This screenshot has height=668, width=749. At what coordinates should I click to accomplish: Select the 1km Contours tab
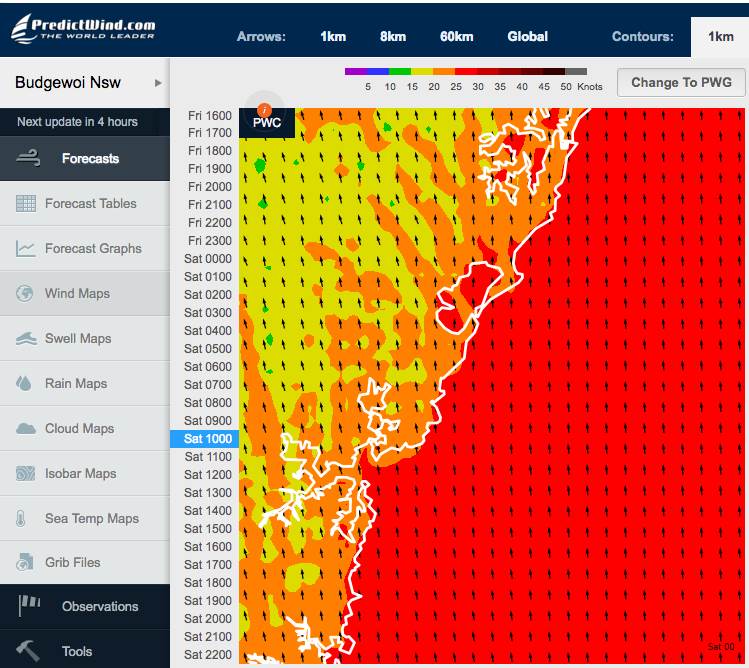(720, 37)
